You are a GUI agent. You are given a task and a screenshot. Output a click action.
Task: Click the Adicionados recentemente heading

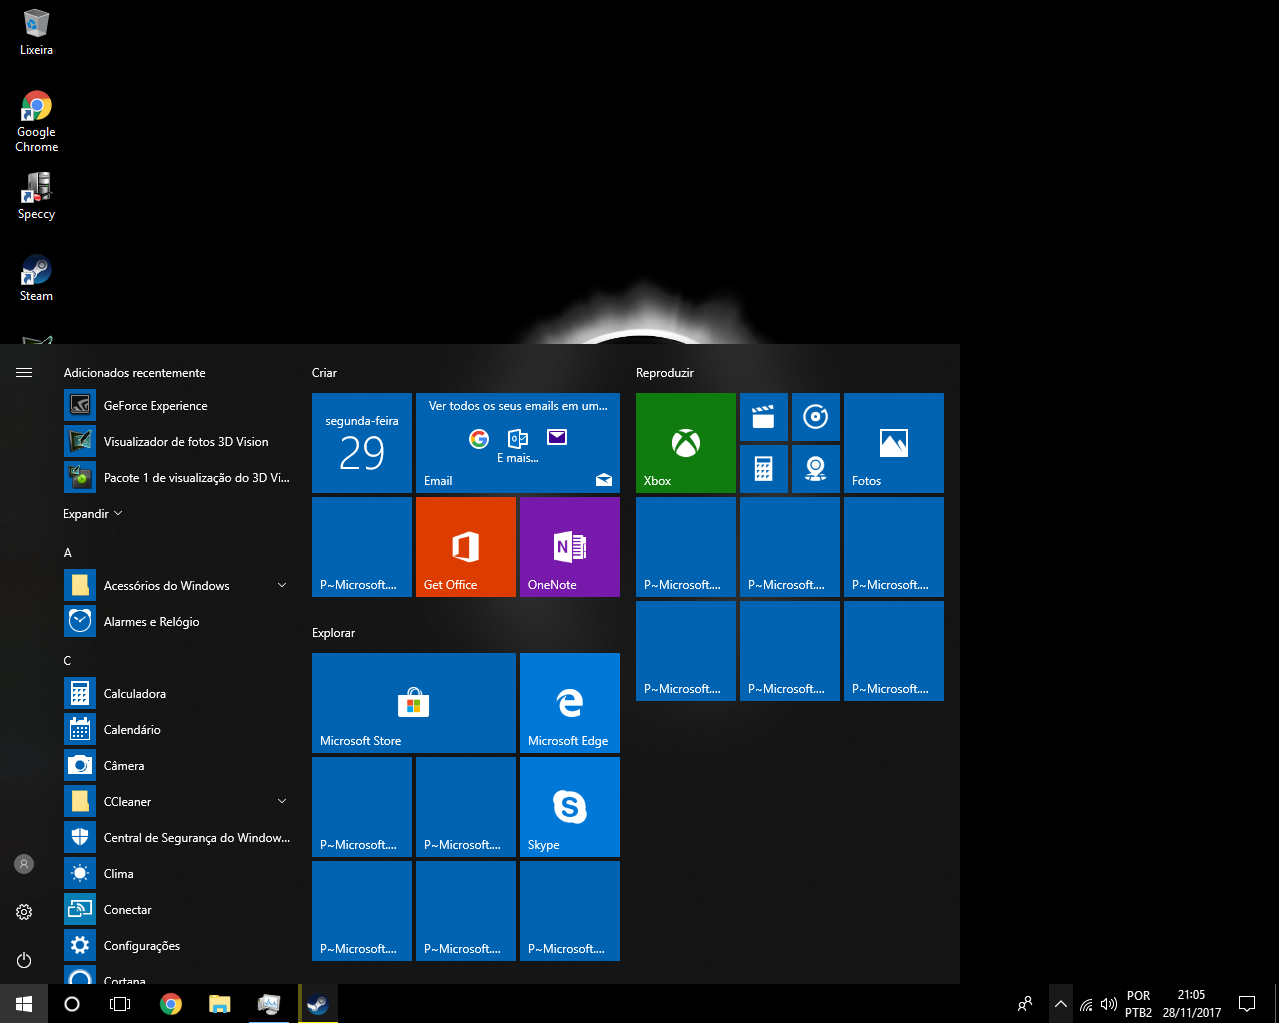135,373
